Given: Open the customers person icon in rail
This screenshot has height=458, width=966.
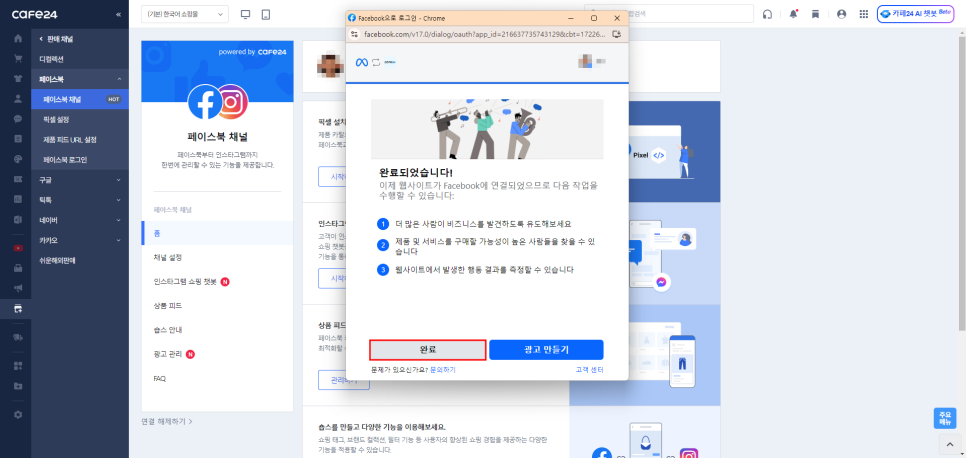Looking at the screenshot, I should coord(18,99).
